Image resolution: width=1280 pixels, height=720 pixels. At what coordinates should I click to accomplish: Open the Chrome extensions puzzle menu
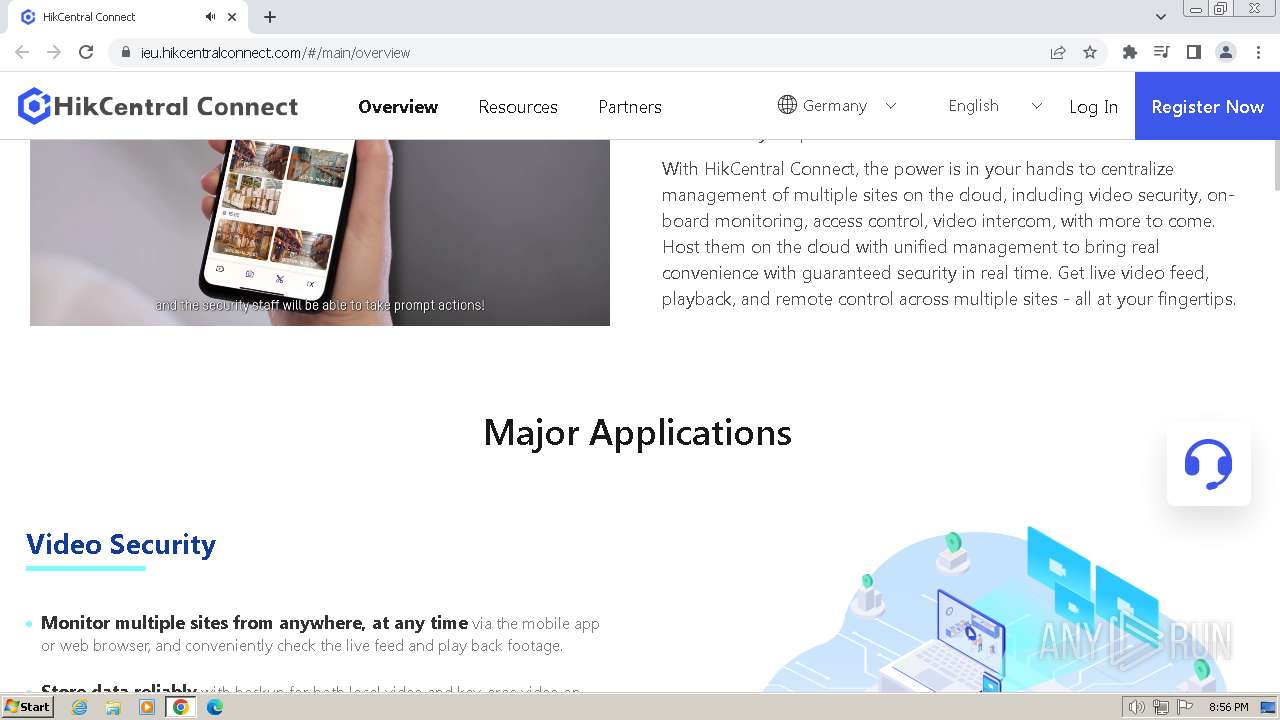coord(1130,52)
